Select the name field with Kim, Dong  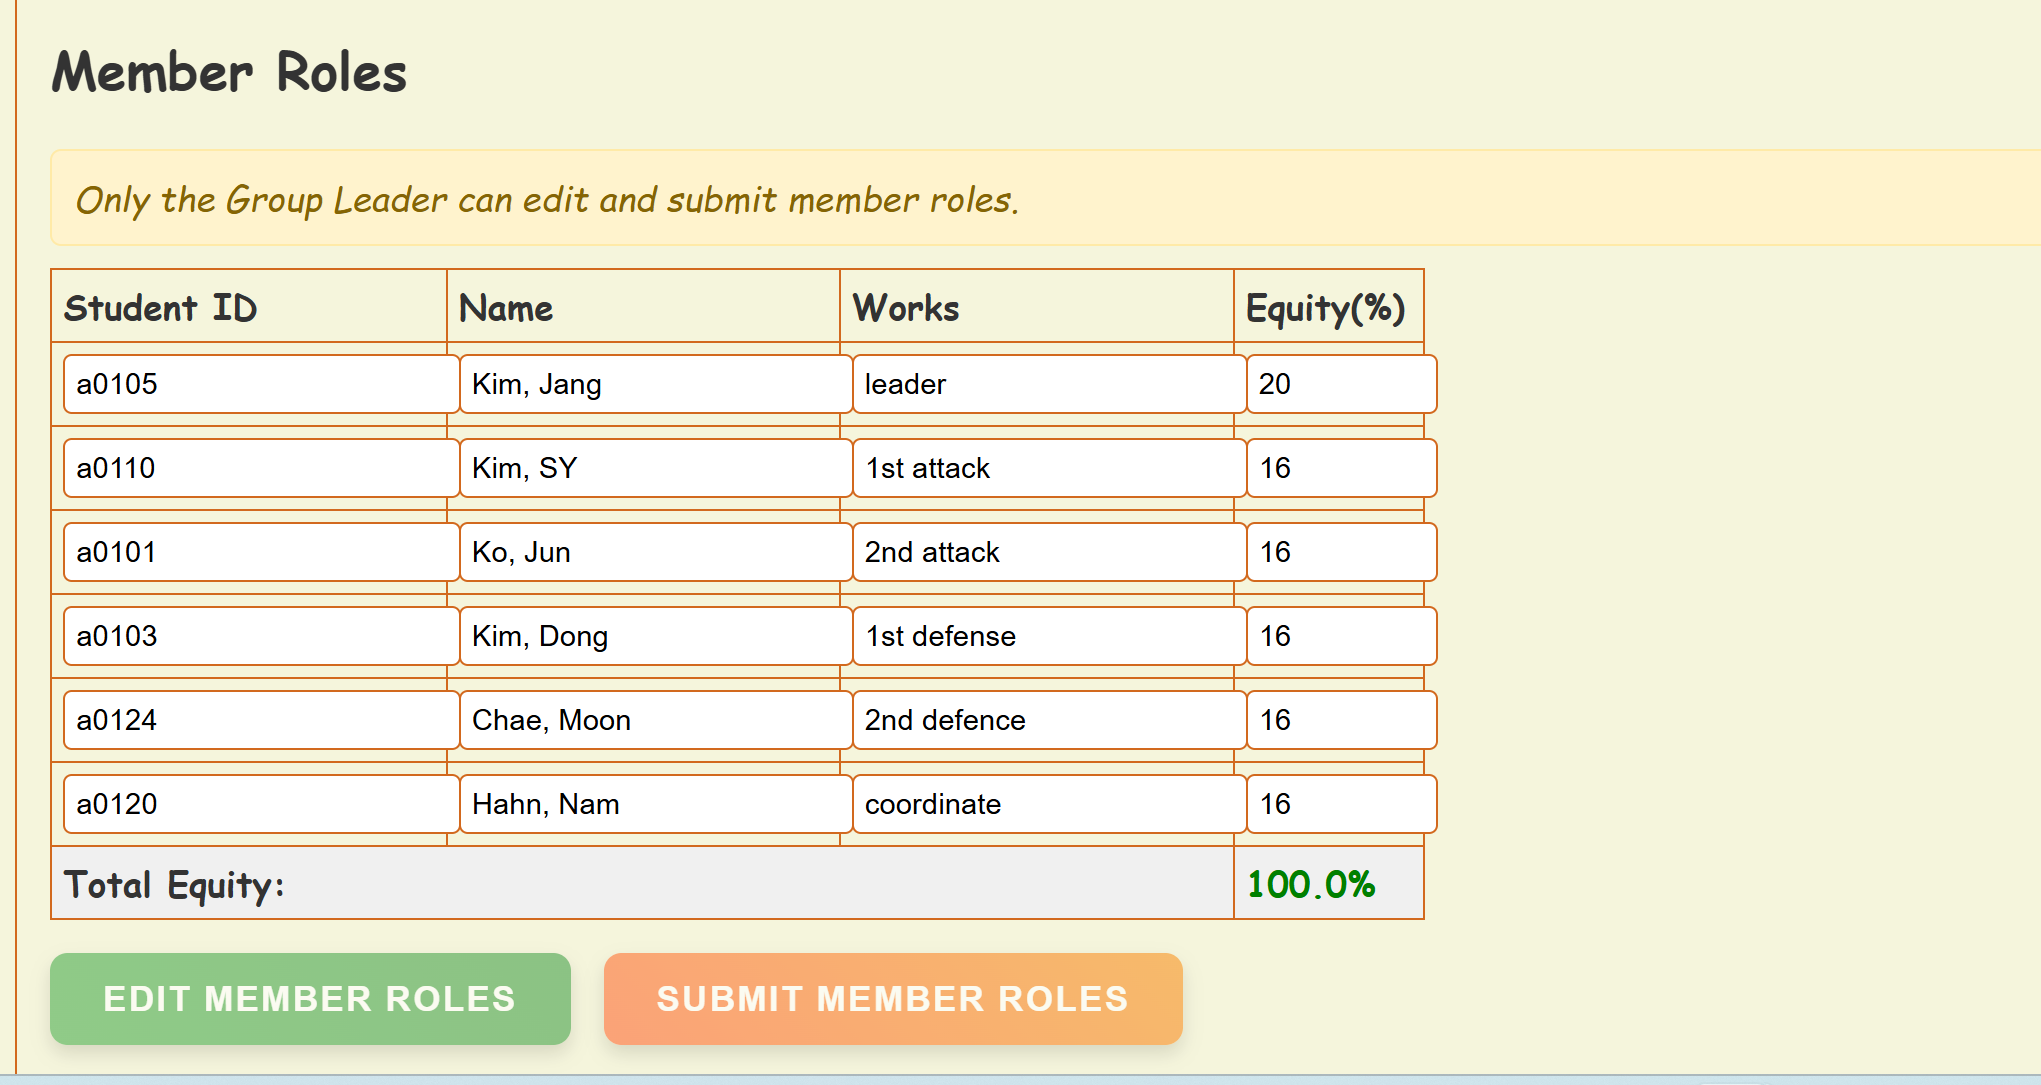655,636
